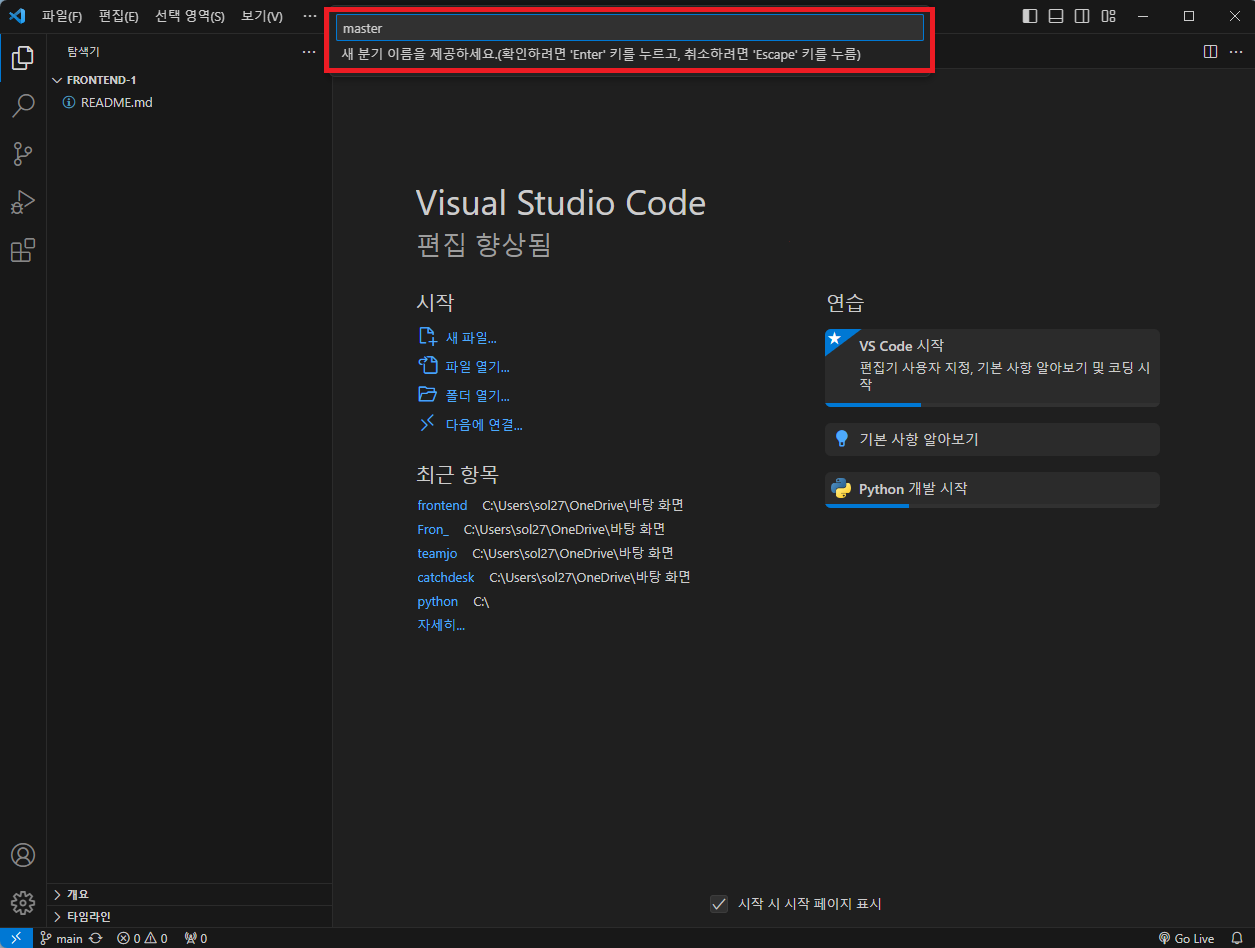
Task: Collapse the FRONTEND-1 folder section
Action: pos(190,80)
